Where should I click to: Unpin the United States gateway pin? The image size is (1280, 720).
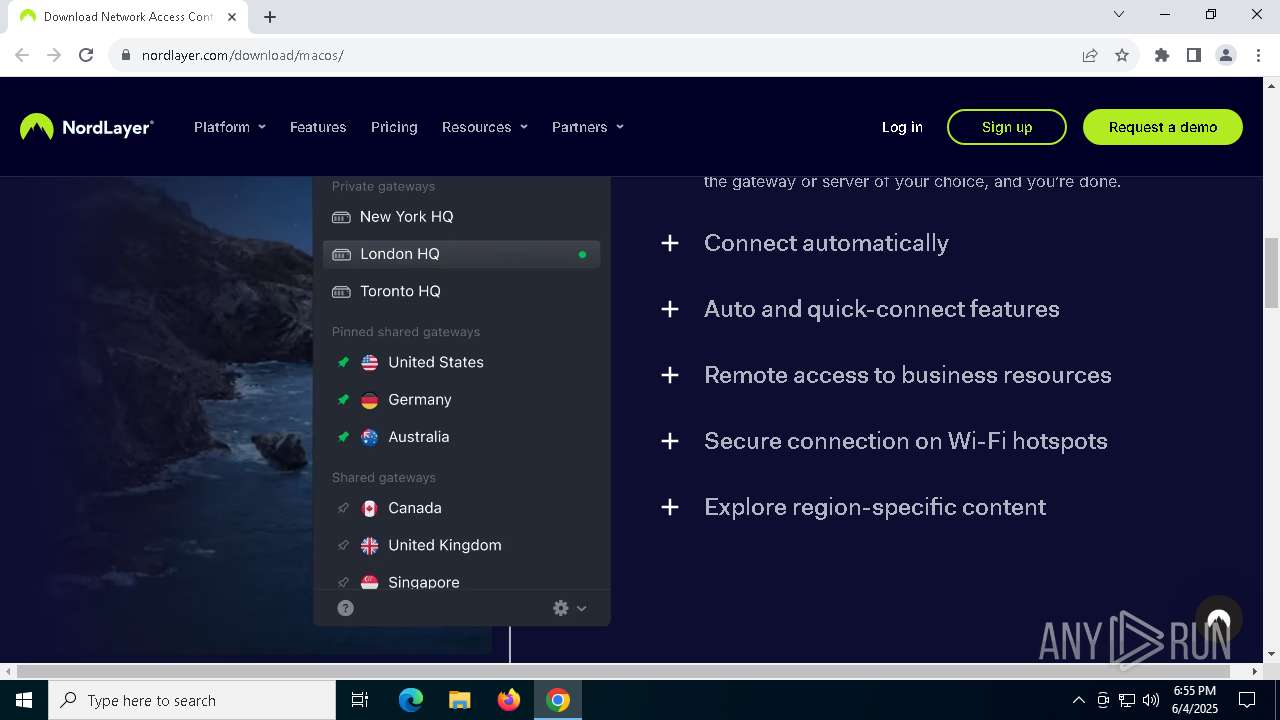point(343,362)
